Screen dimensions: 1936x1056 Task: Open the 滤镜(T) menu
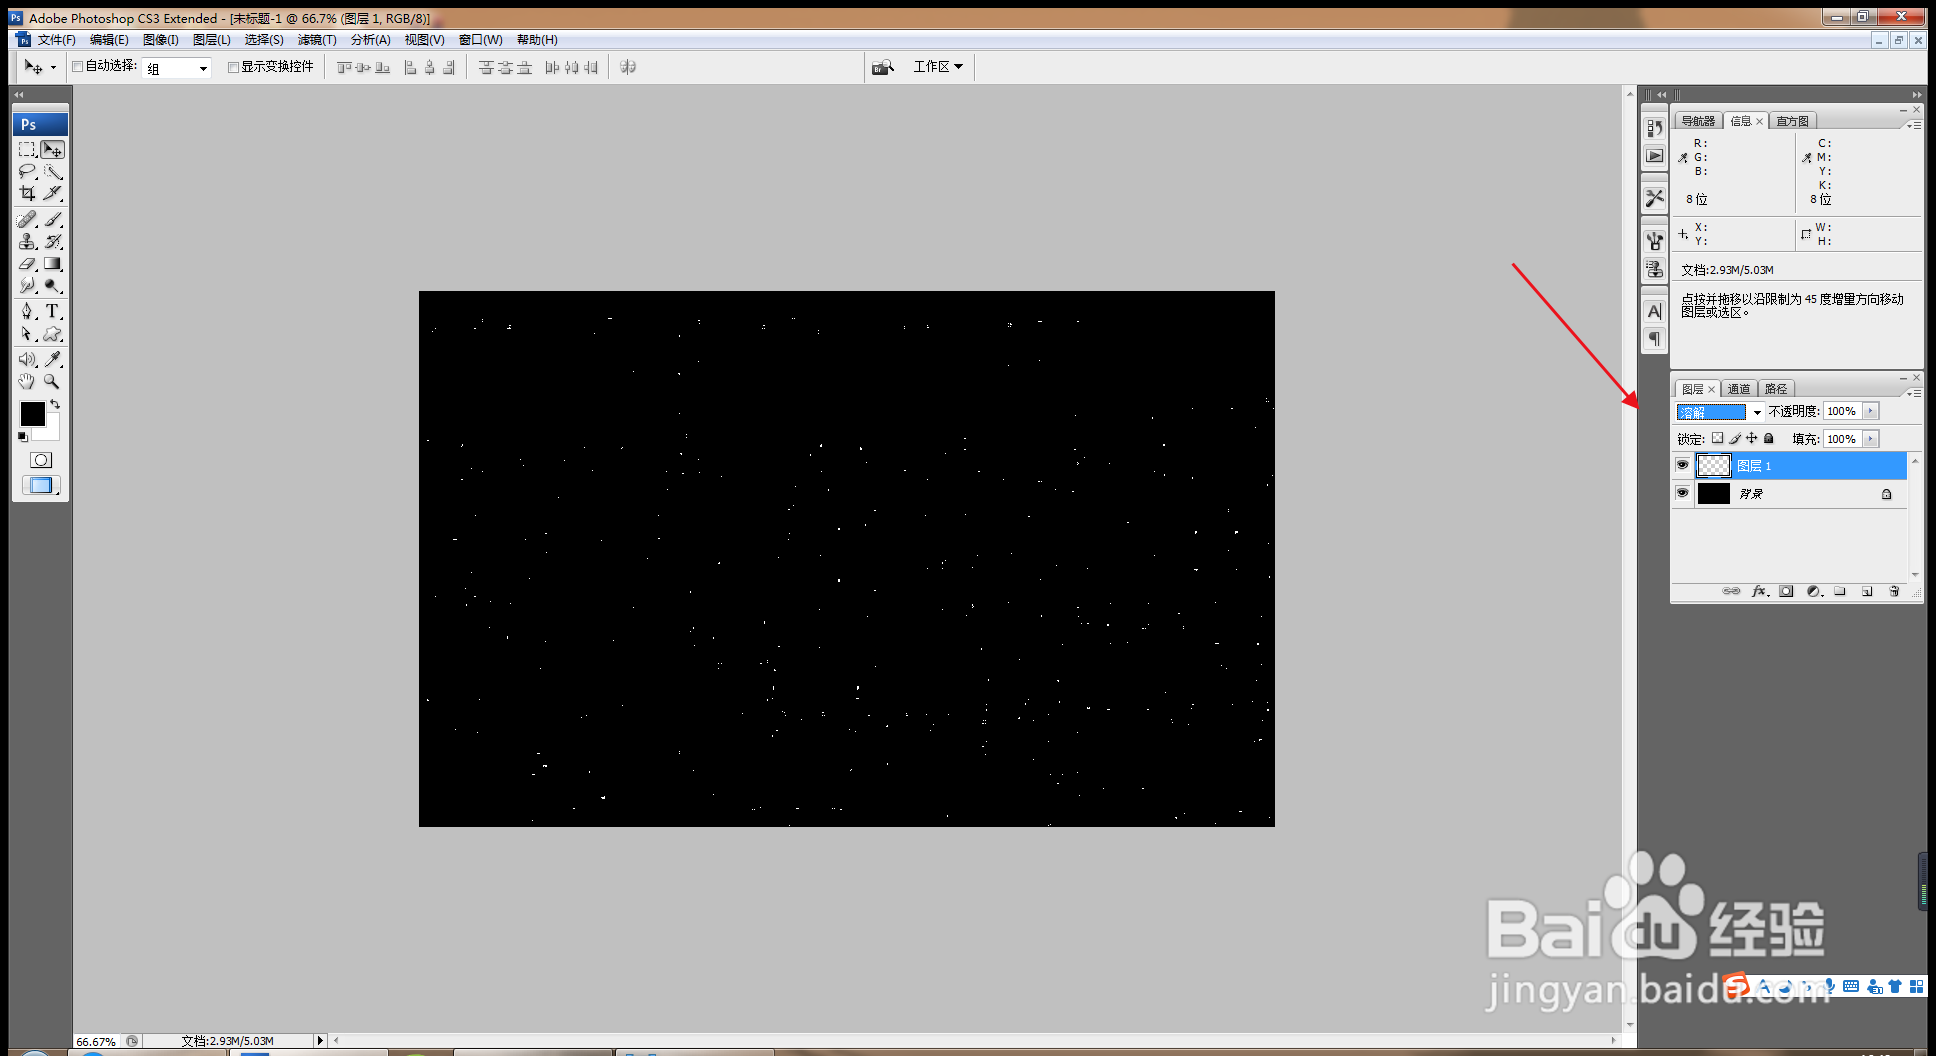tap(317, 40)
